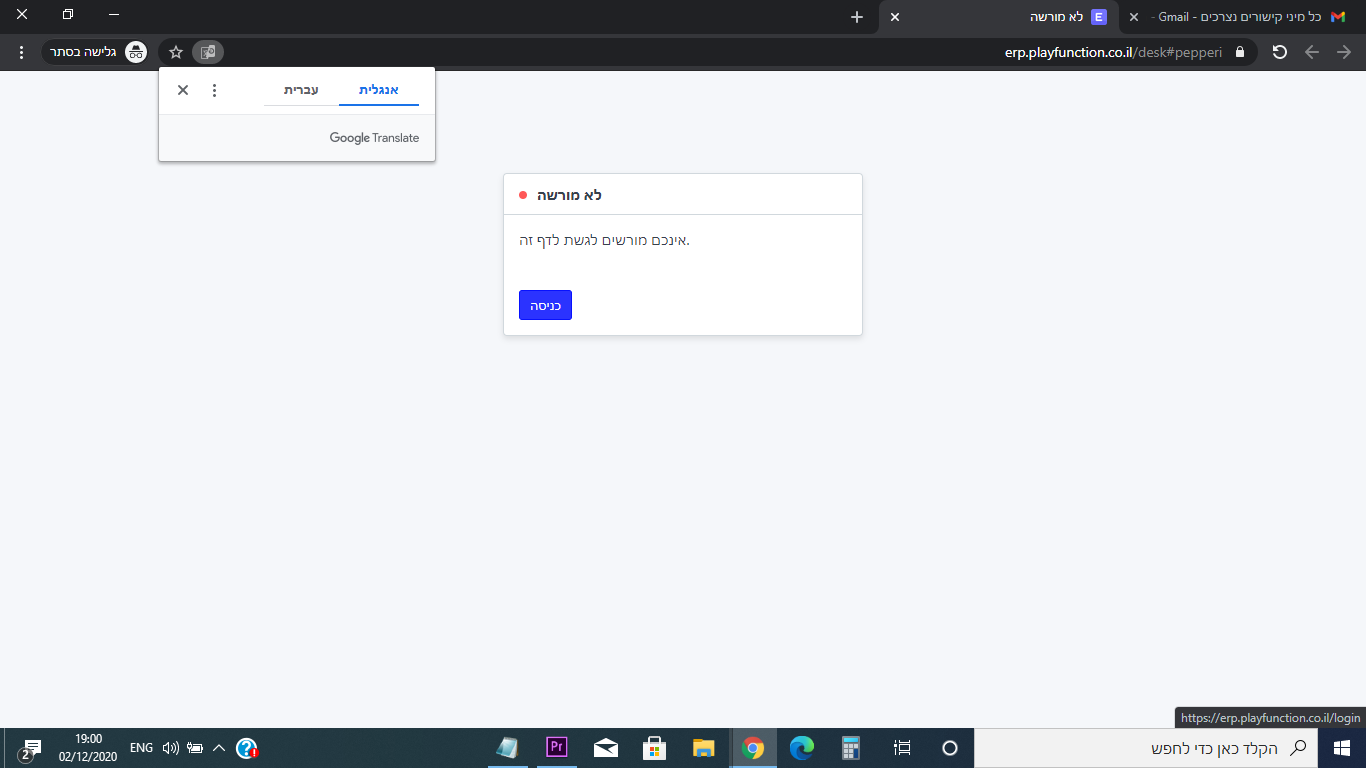Screen dimensions: 1366x768
Task: Open a new browser tab
Action: tap(856, 17)
